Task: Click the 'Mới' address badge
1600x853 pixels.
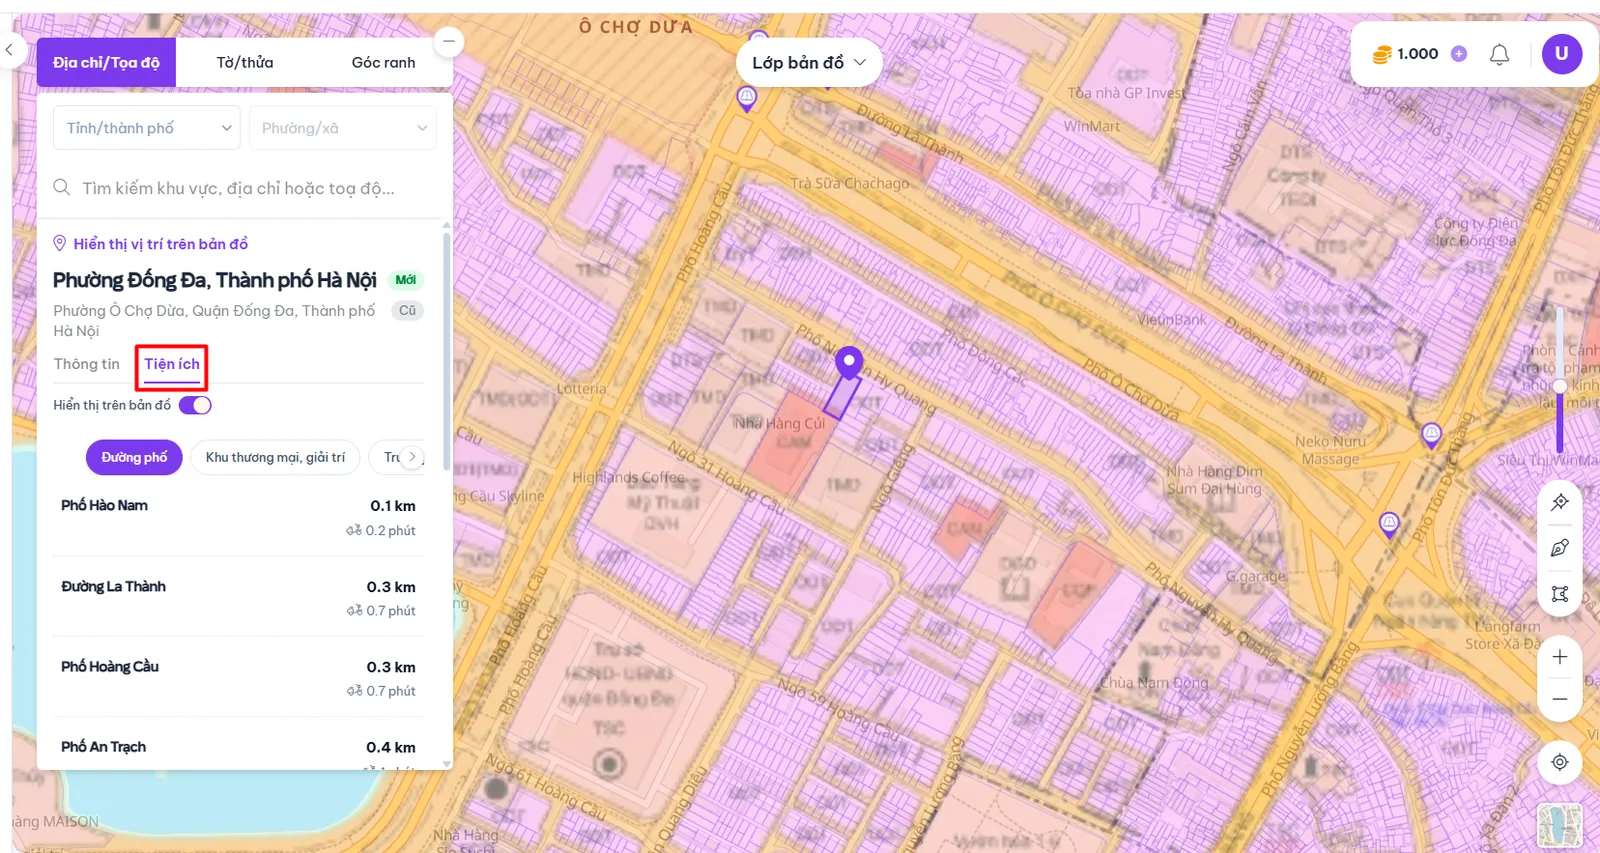Action: [406, 280]
